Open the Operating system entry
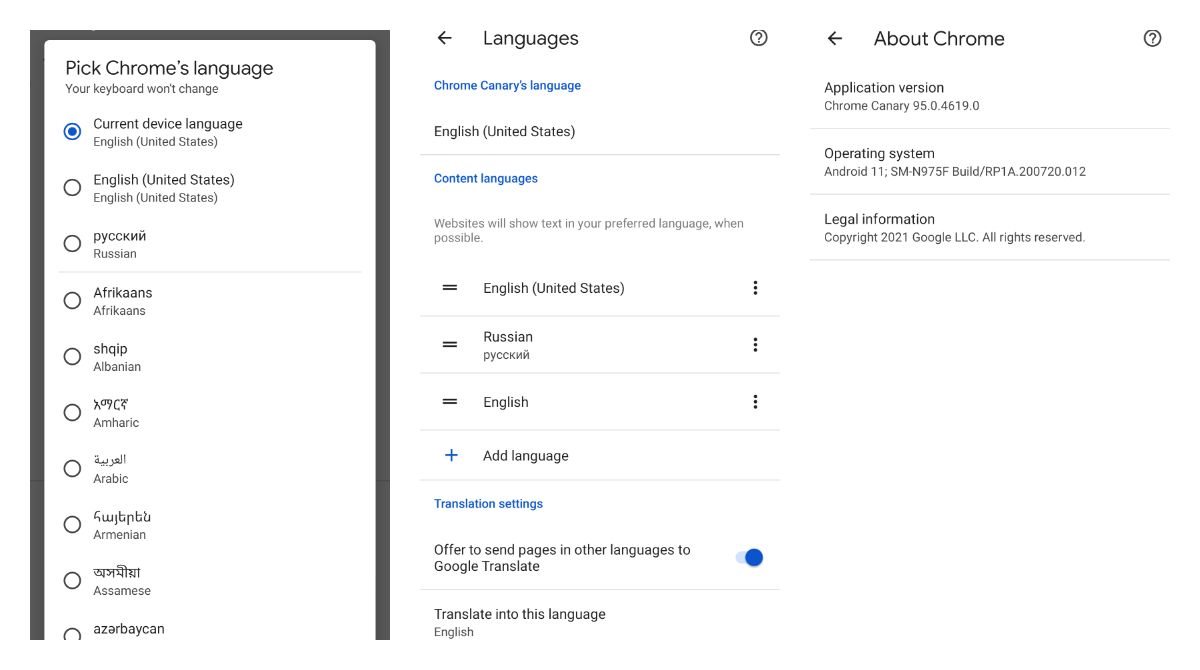This screenshot has width=1200, height=670. pyautogui.click(x=990, y=162)
